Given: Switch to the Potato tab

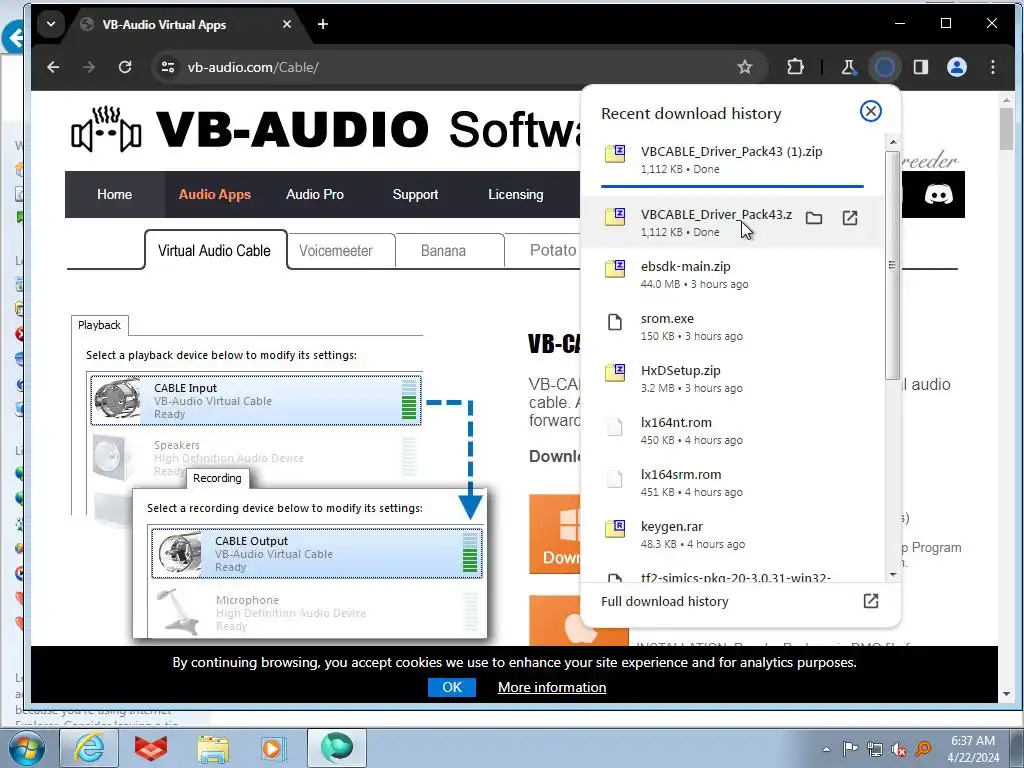Looking at the screenshot, I should coord(552,250).
